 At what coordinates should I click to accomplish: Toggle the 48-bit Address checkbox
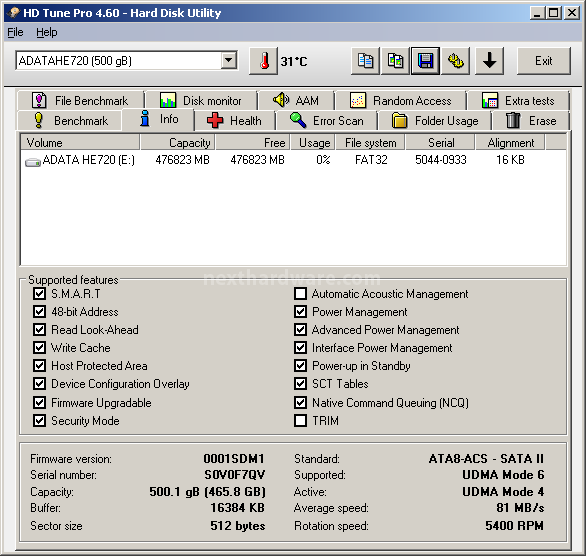point(39,312)
